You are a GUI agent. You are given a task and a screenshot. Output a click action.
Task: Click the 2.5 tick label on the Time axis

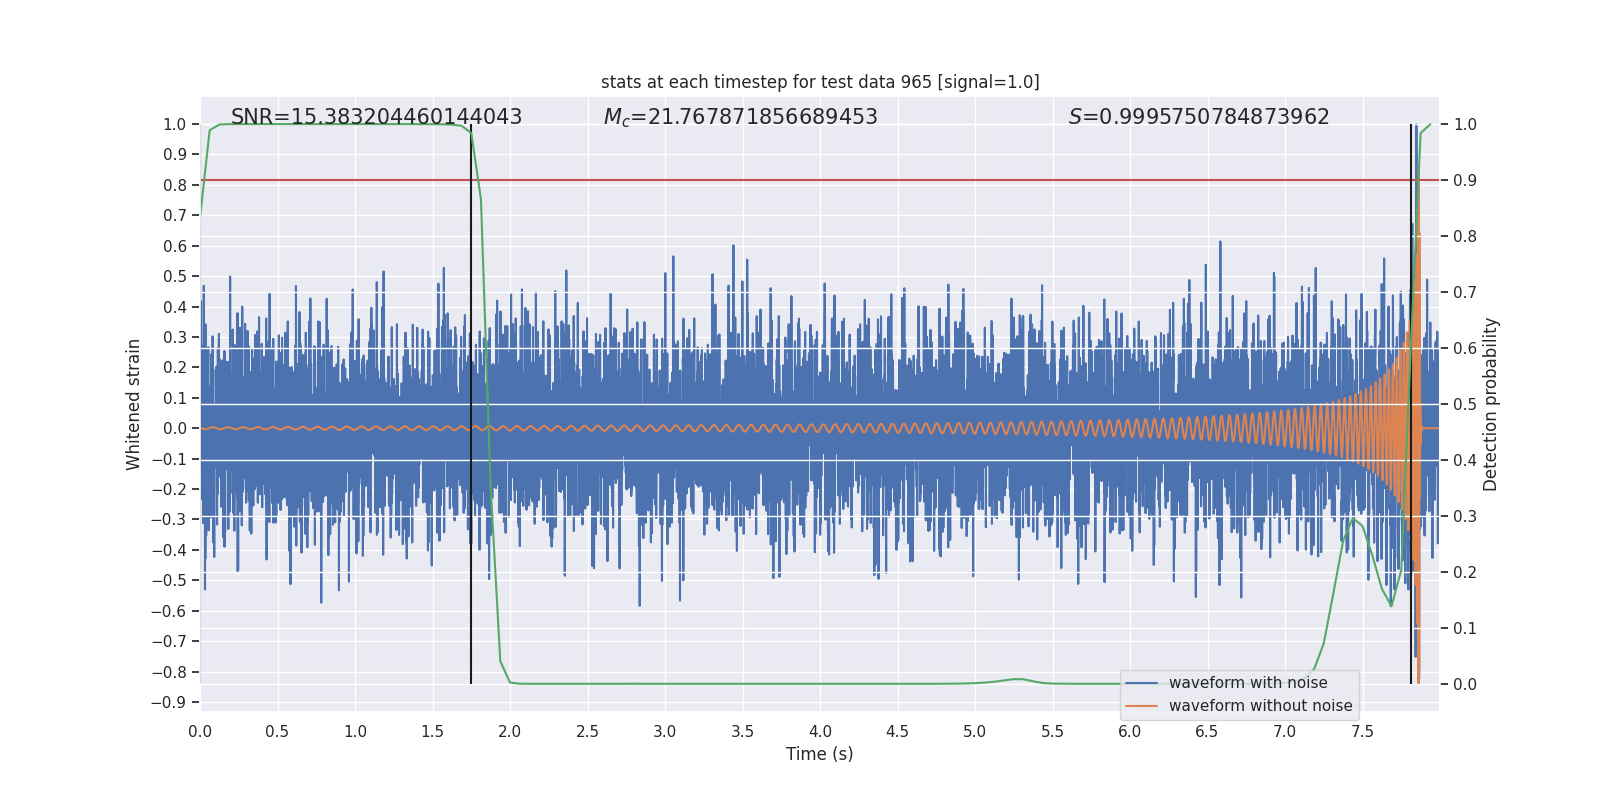coord(587,731)
